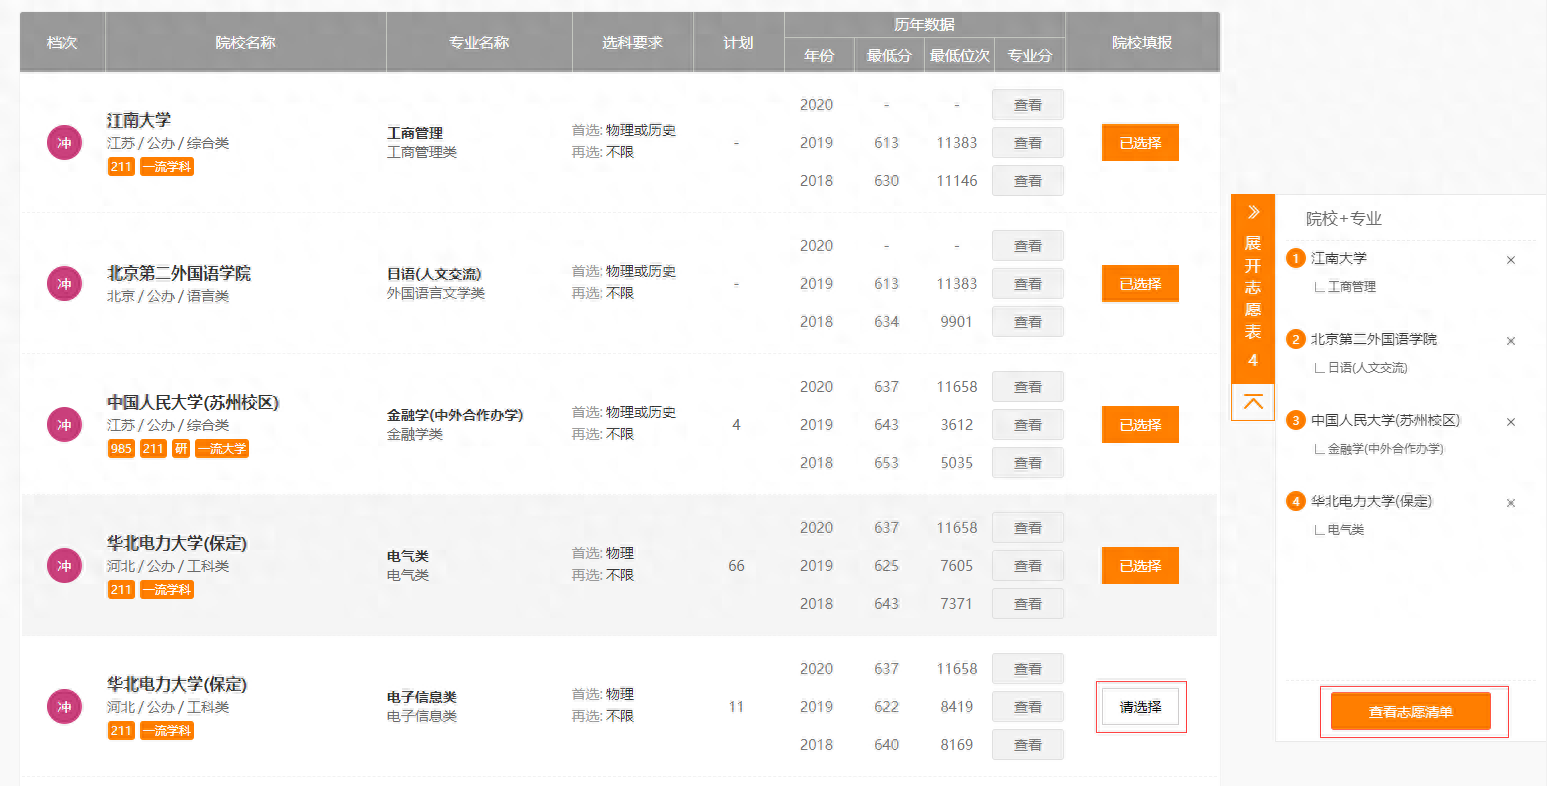This screenshot has width=1547, height=786.
Task: Click the 冲 badge for 江南大学
Action: (x=64, y=143)
